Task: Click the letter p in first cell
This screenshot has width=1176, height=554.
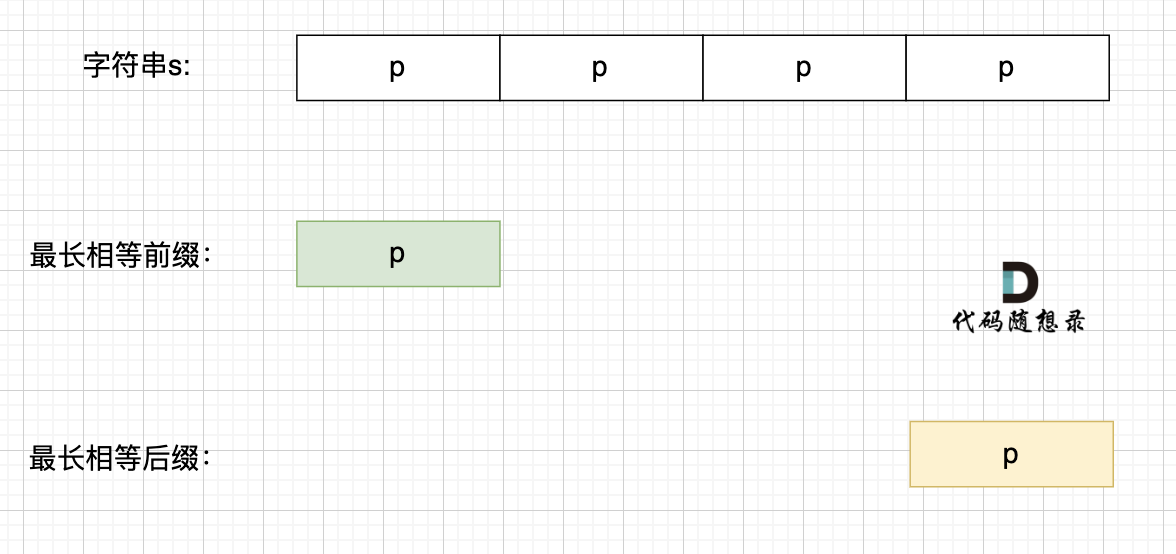Action: point(398,69)
